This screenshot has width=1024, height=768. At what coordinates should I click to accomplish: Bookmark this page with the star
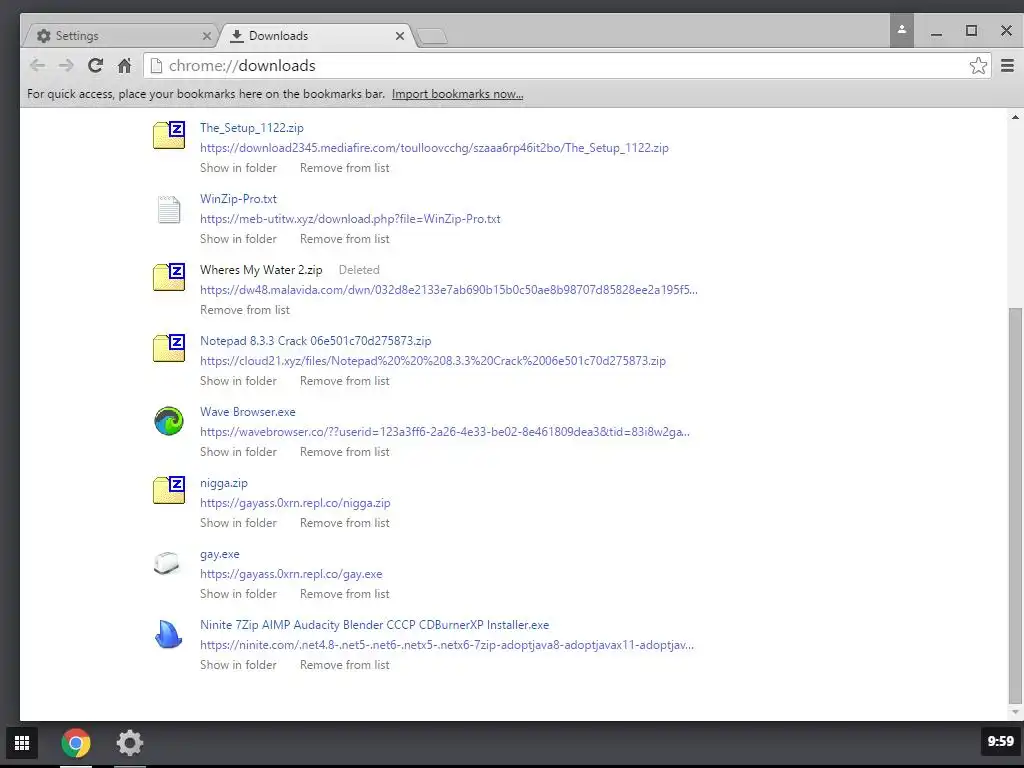click(978, 65)
